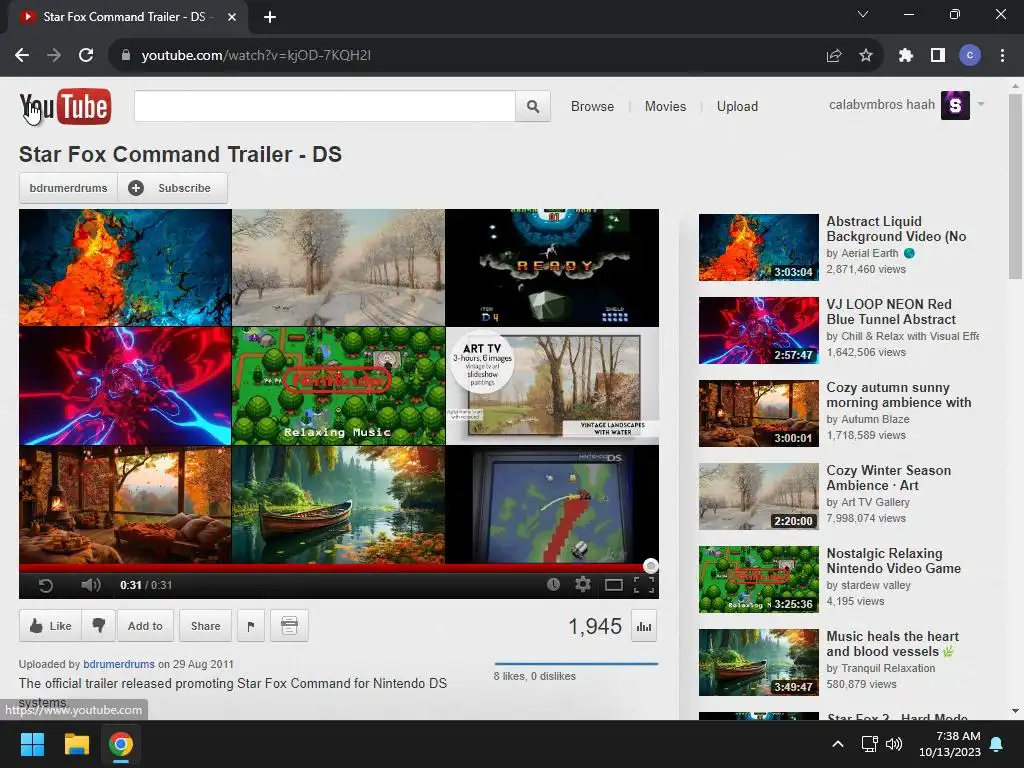This screenshot has height=768, width=1024.
Task: Open Cozy Winter Season Ambience video title
Action: [x=888, y=478]
